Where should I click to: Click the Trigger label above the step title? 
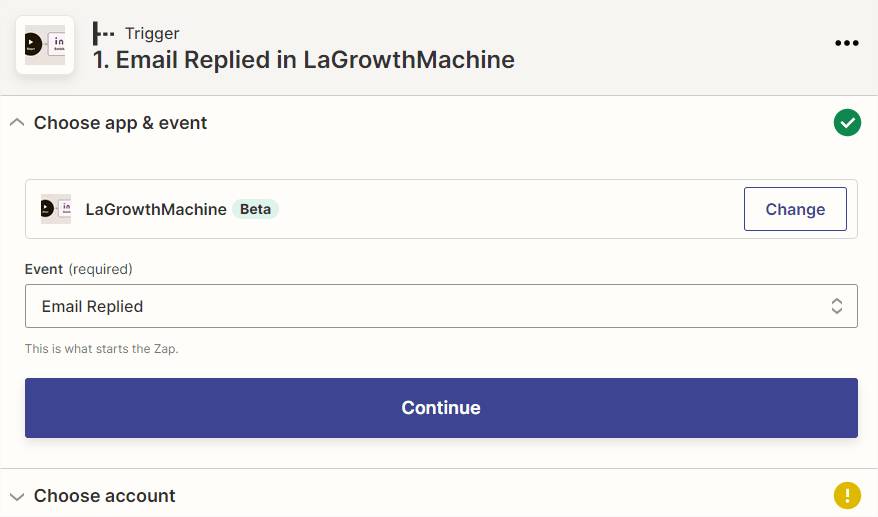tap(152, 33)
